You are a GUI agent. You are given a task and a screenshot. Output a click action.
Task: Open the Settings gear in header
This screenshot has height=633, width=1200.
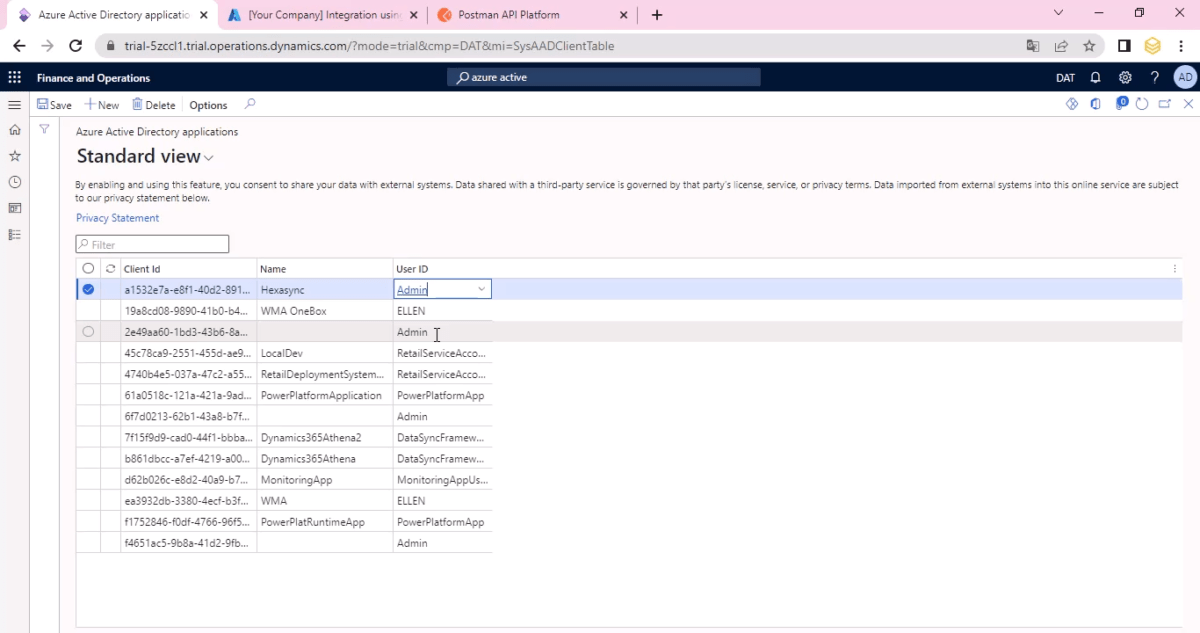point(1125,78)
